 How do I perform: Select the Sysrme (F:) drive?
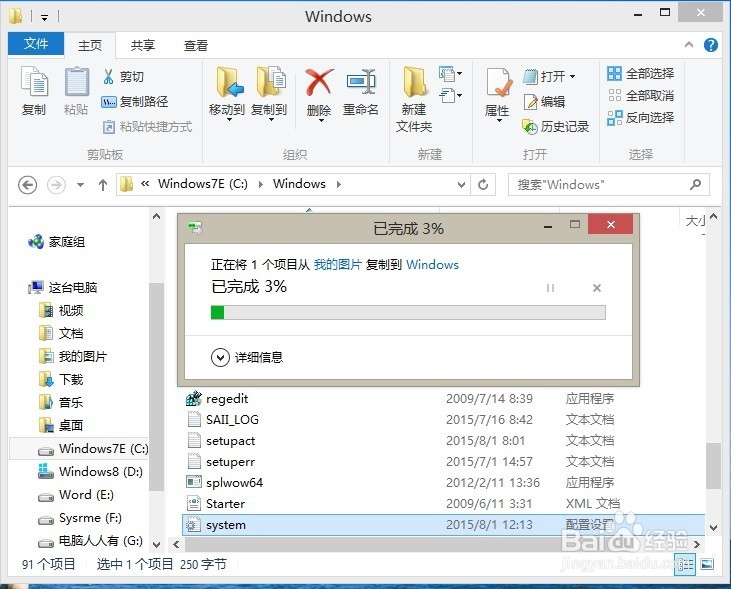pyautogui.click(x=80, y=518)
